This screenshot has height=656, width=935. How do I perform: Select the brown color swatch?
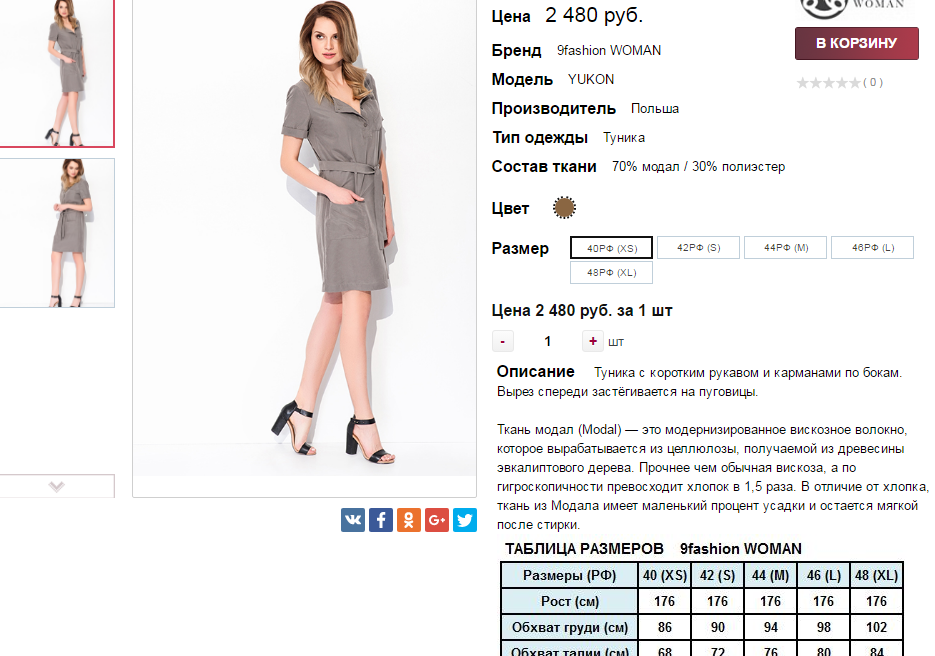(x=564, y=208)
